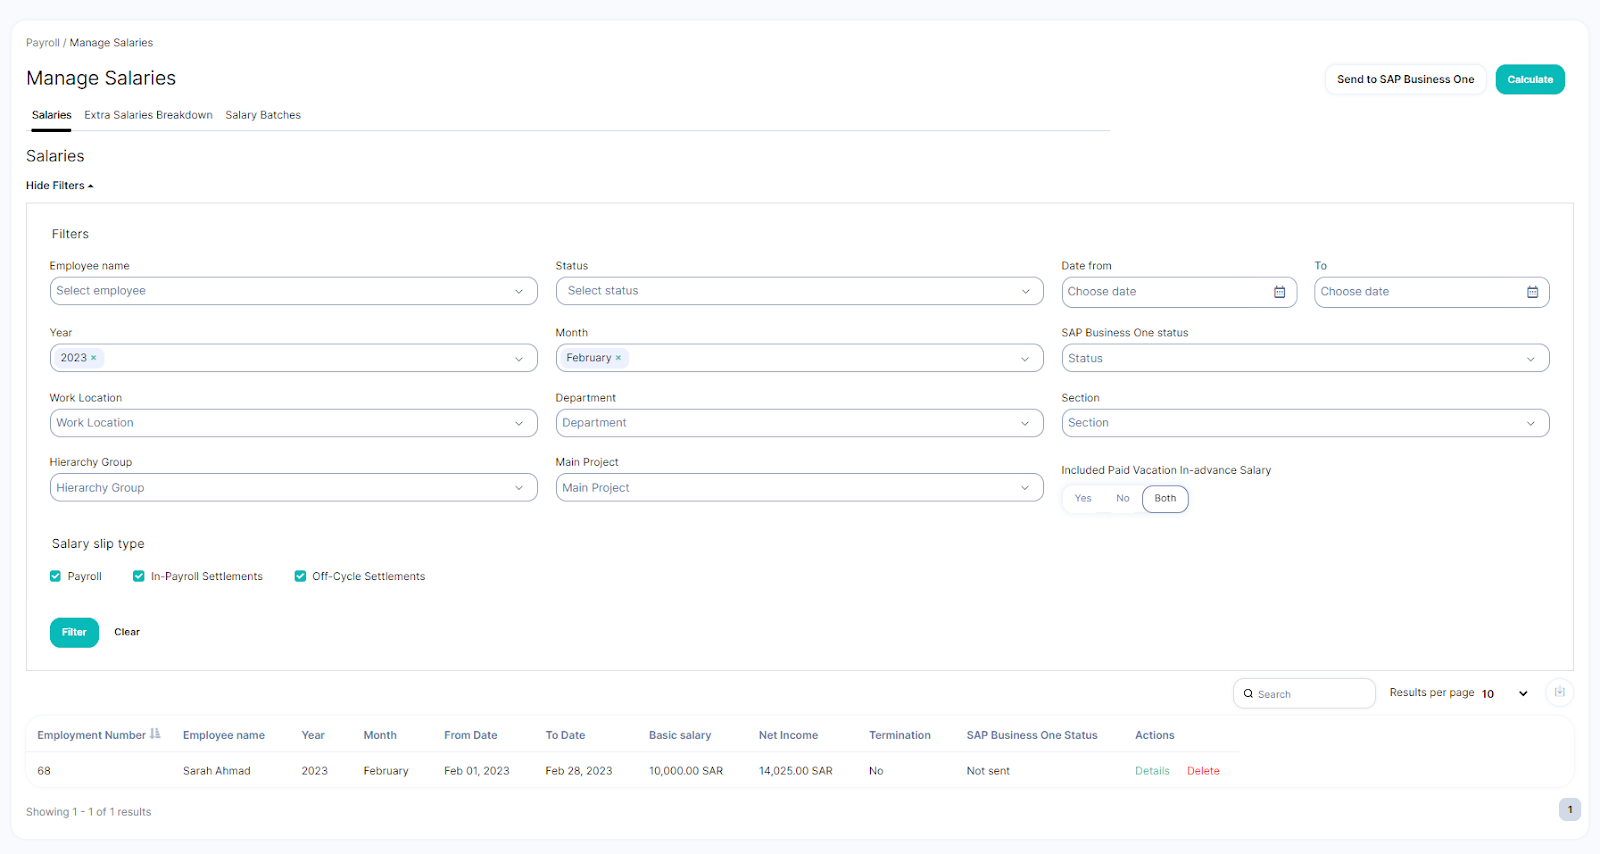Select Both for paid vacation in-advance salary
Image resolution: width=1600 pixels, height=854 pixels.
(1165, 498)
